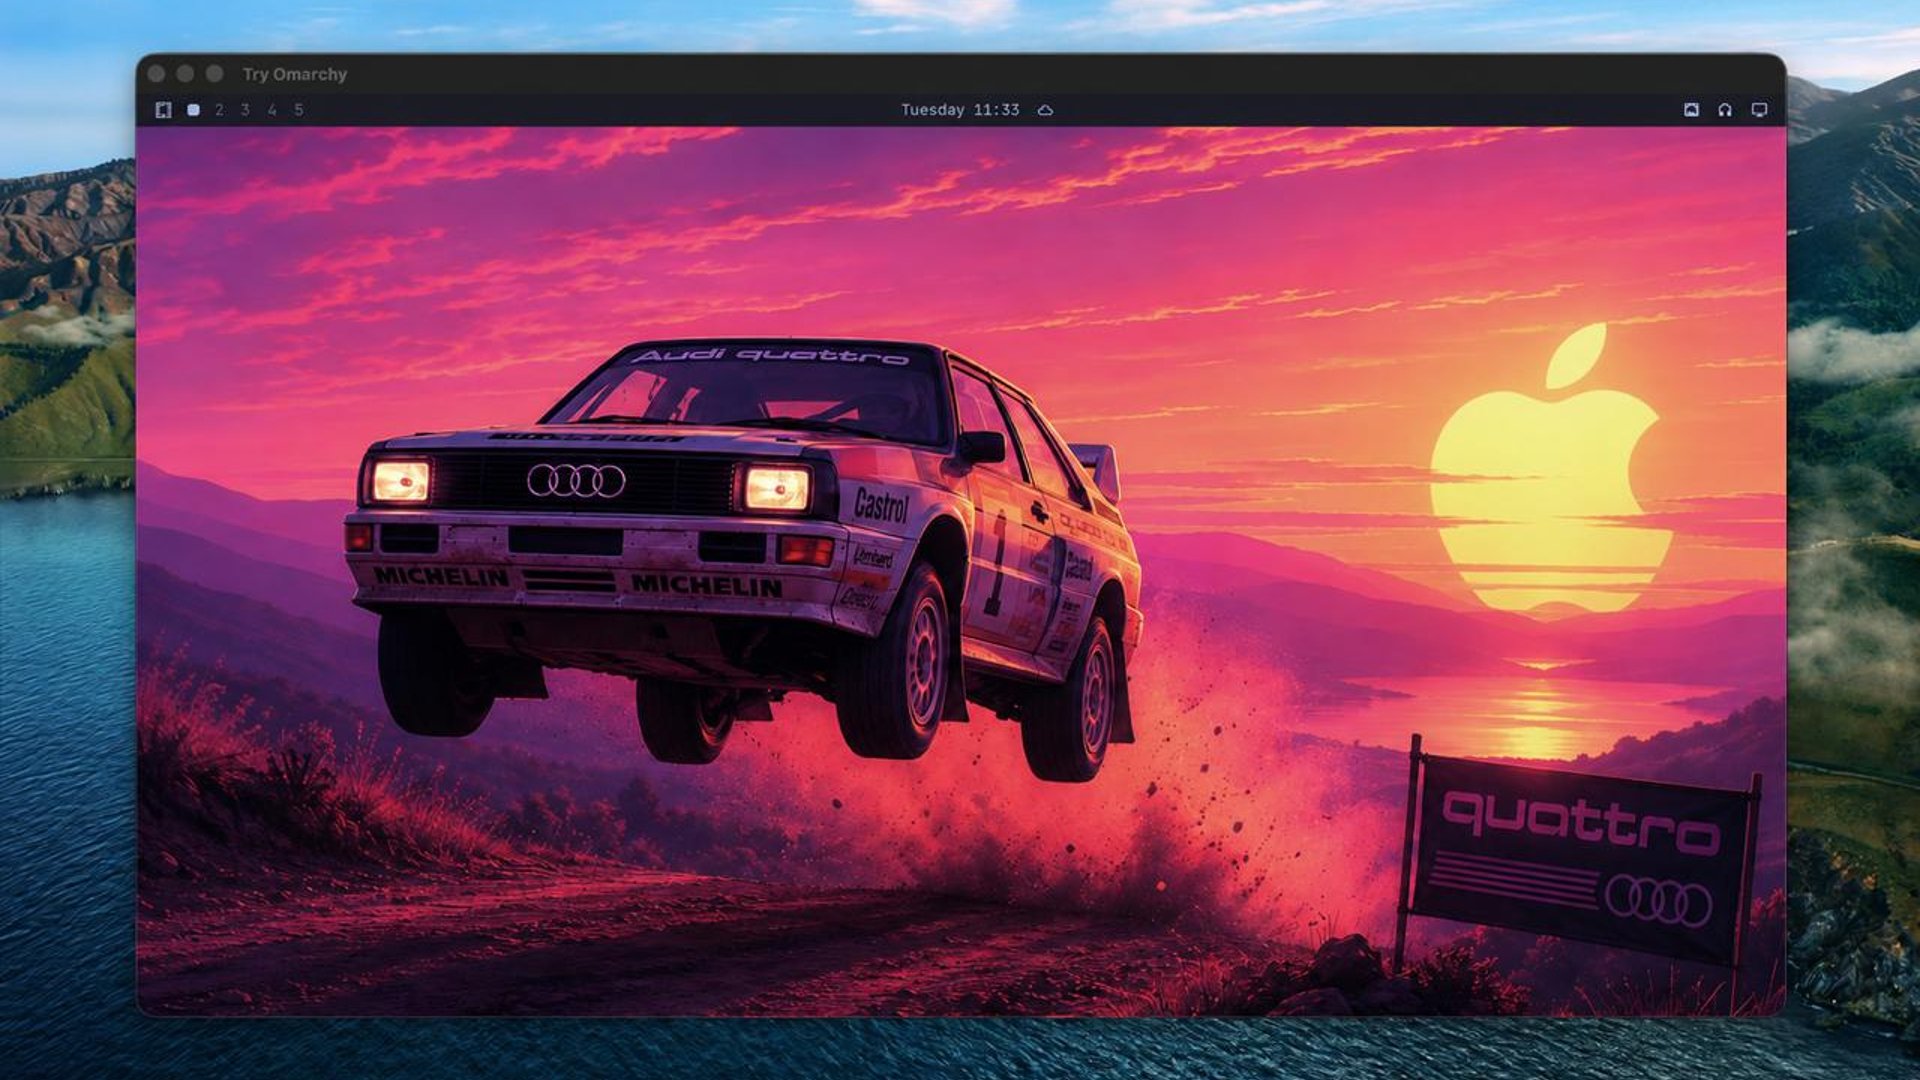Switch to workspace 5

[x=299, y=110]
